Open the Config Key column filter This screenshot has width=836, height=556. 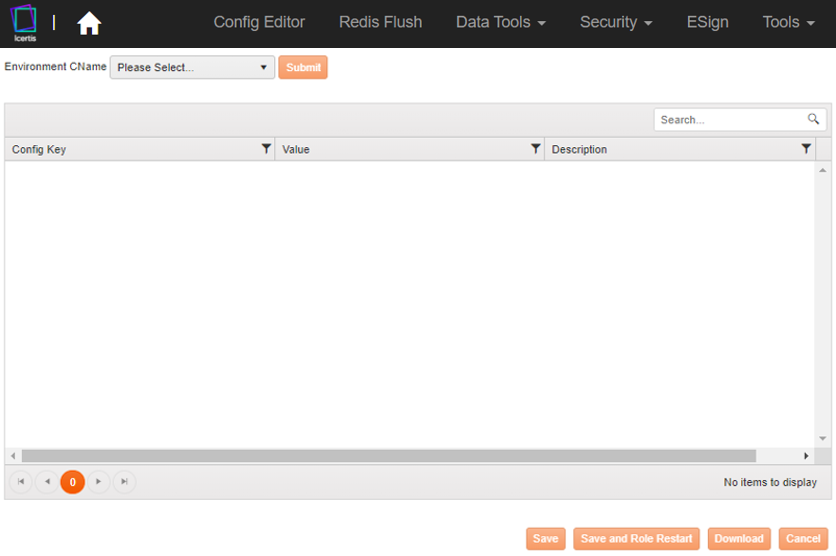point(266,149)
